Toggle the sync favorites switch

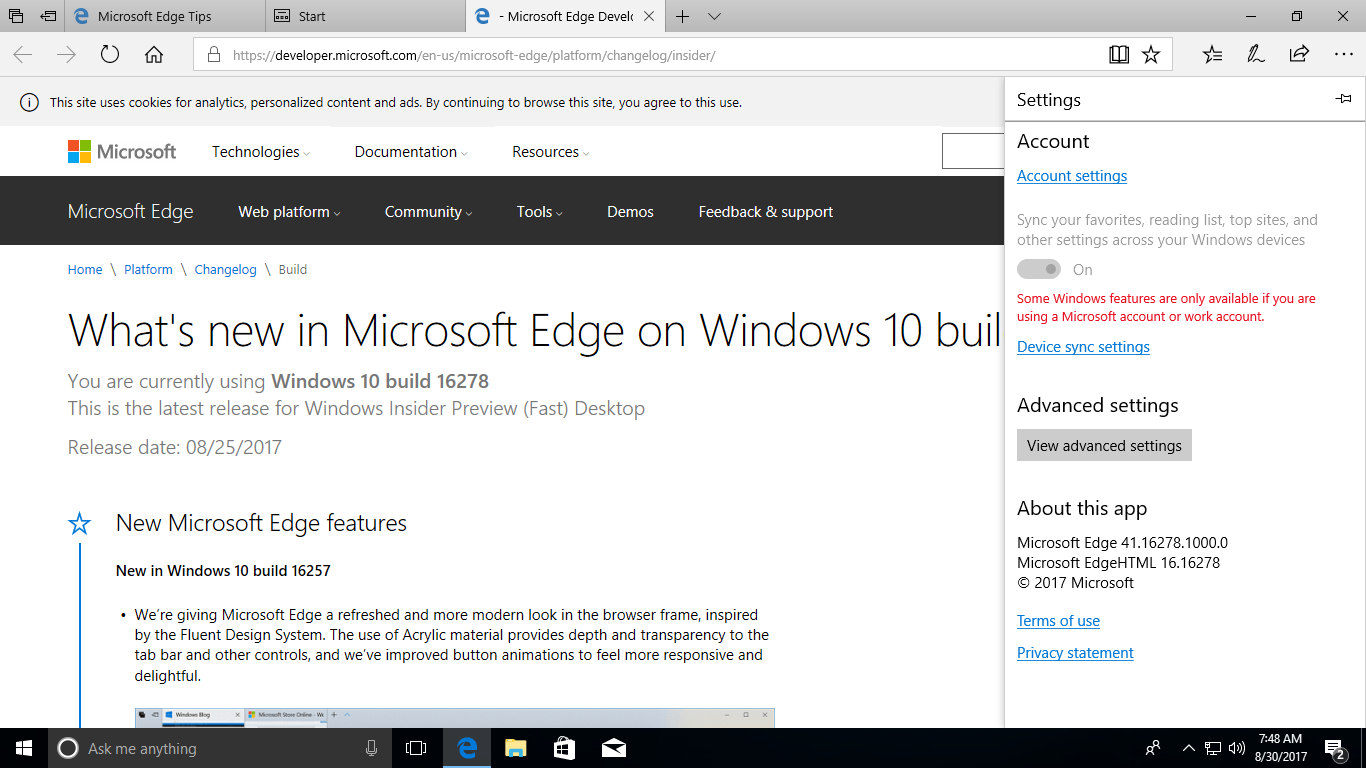[x=1039, y=269]
